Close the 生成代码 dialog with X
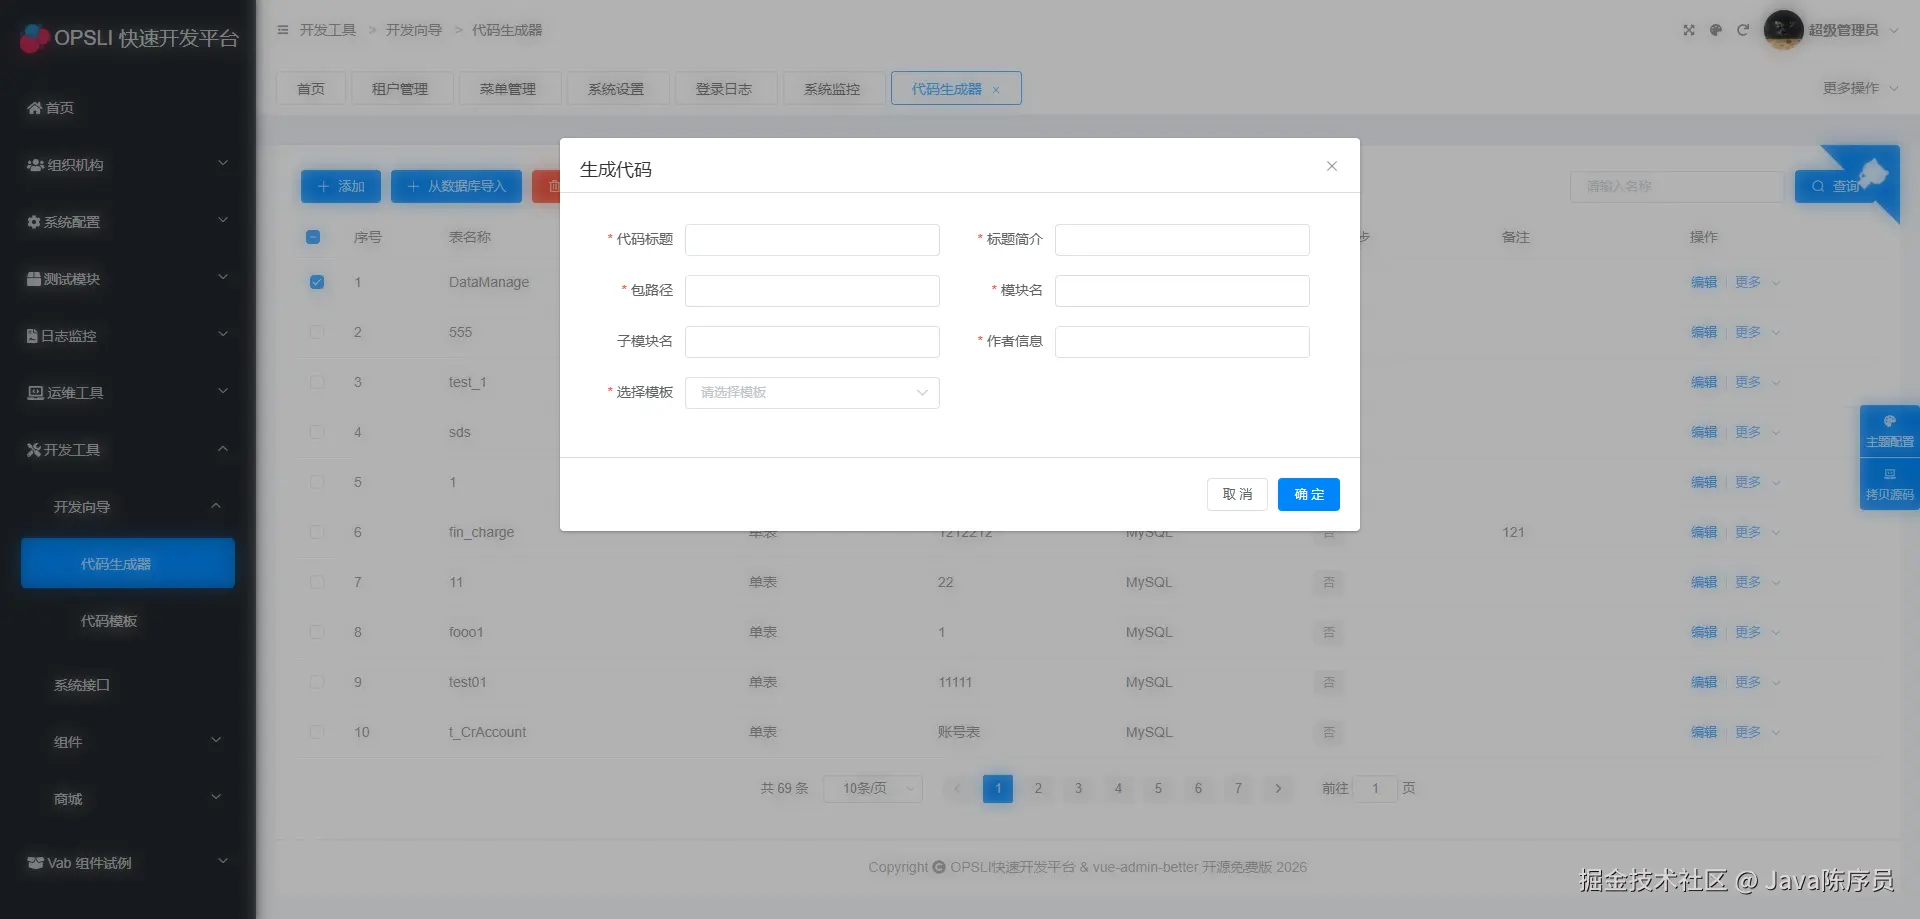The height and width of the screenshot is (919, 1920). pos(1332,166)
